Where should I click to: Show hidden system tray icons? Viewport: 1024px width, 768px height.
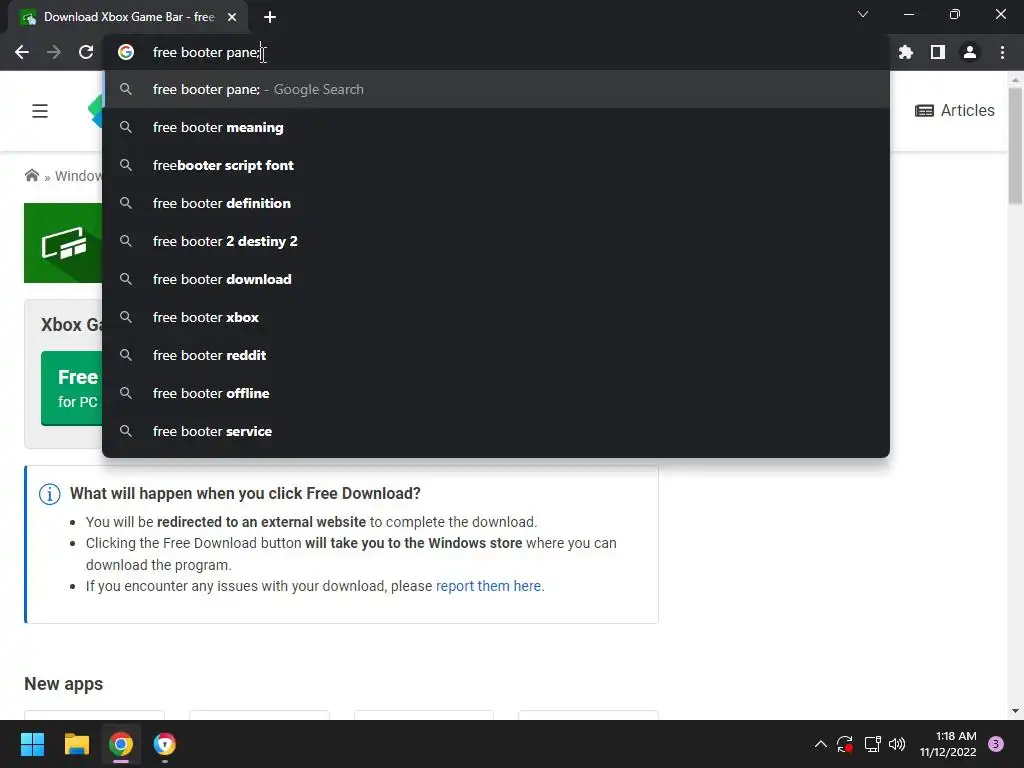click(820, 744)
